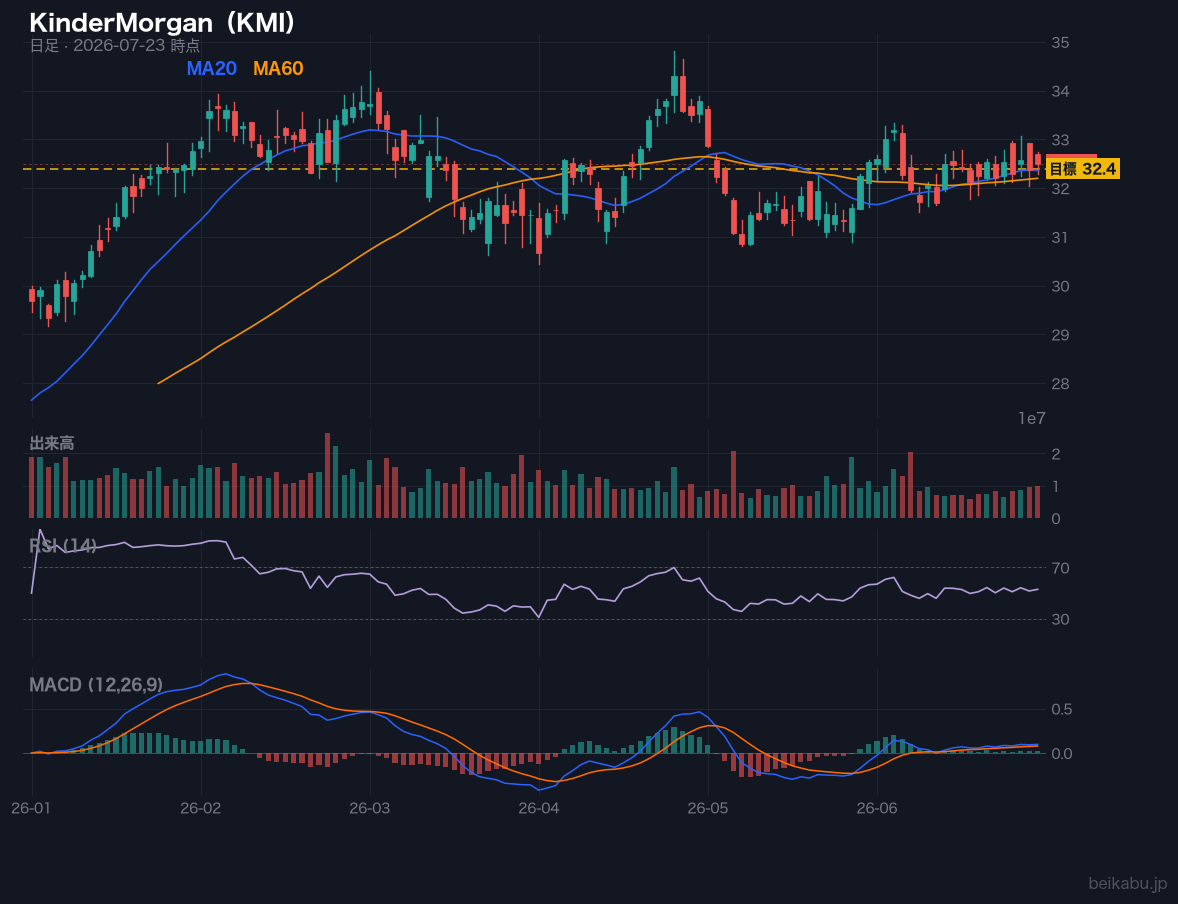The height and width of the screenshot is (904, 1178).
Task: Click the 33 price axis label
Action: [1060, 141]
